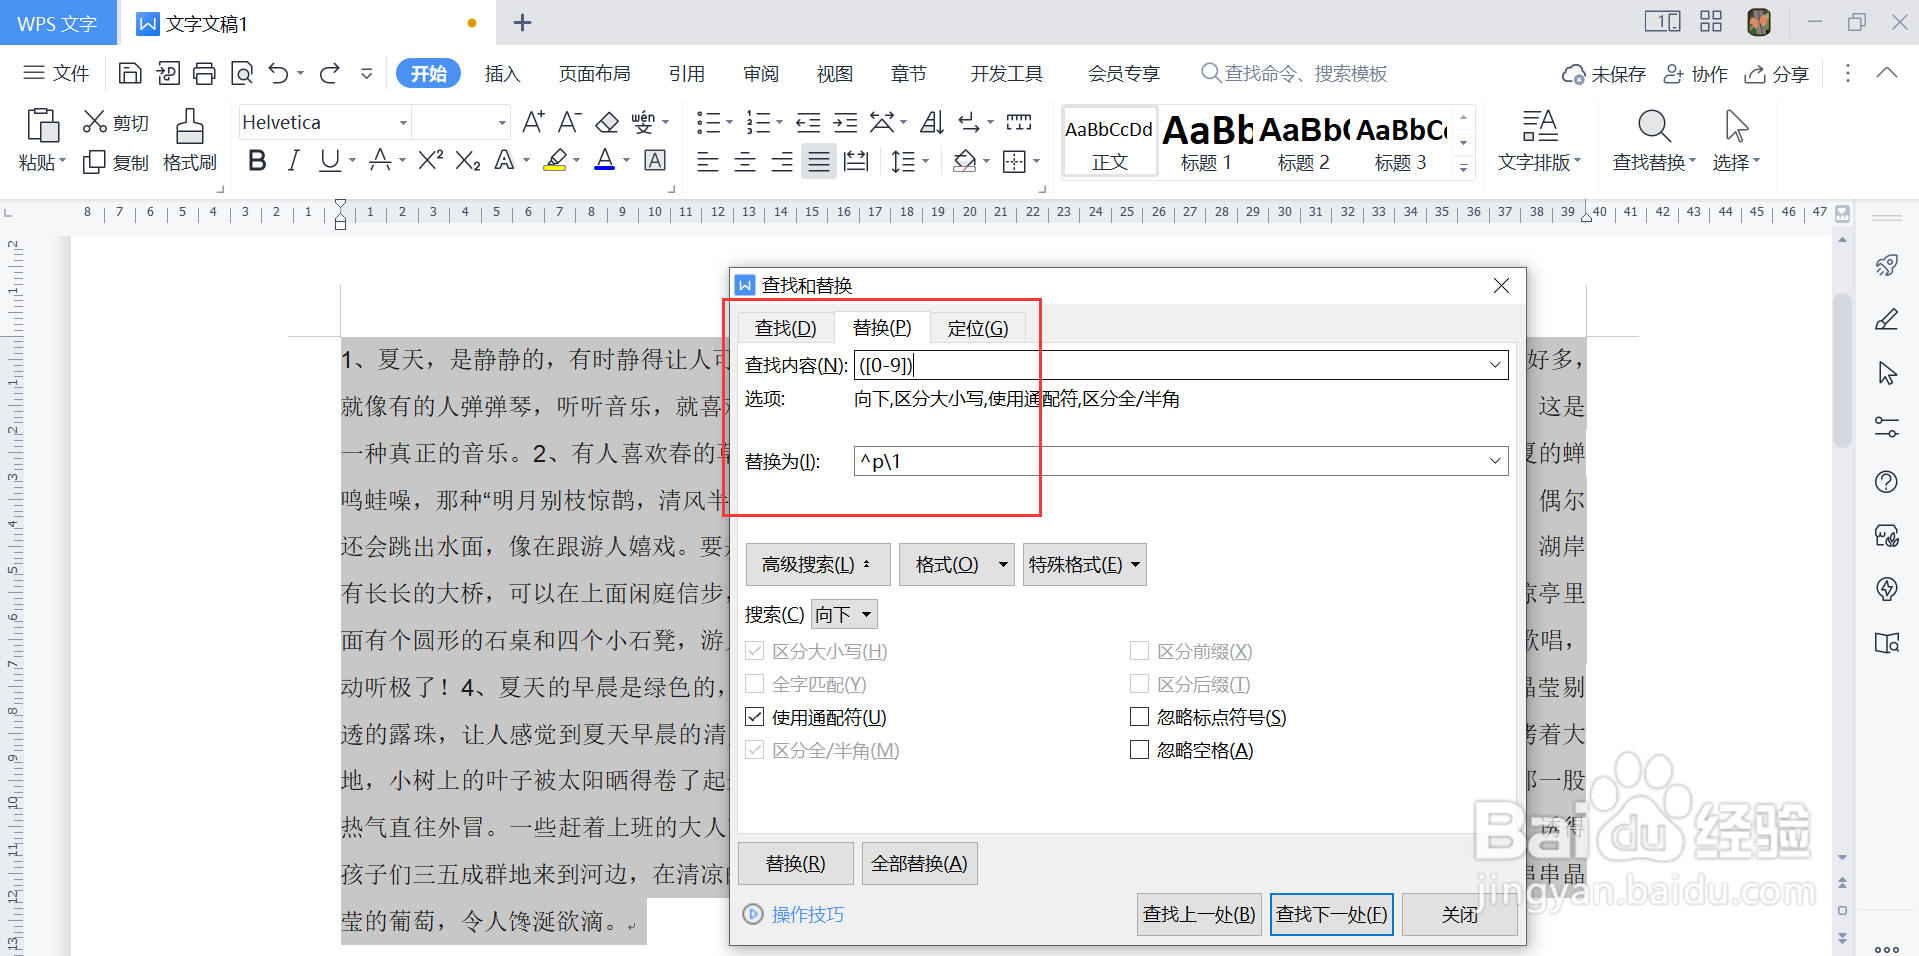Viewport: 1919px width, 956px height.
Task: Switch to the 定位 tab
Action: click(x=978, y=327)
